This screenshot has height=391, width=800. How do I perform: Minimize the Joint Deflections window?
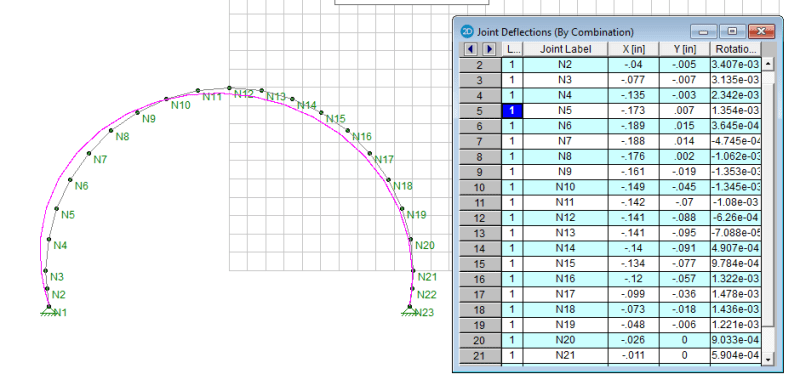(704, 32)
